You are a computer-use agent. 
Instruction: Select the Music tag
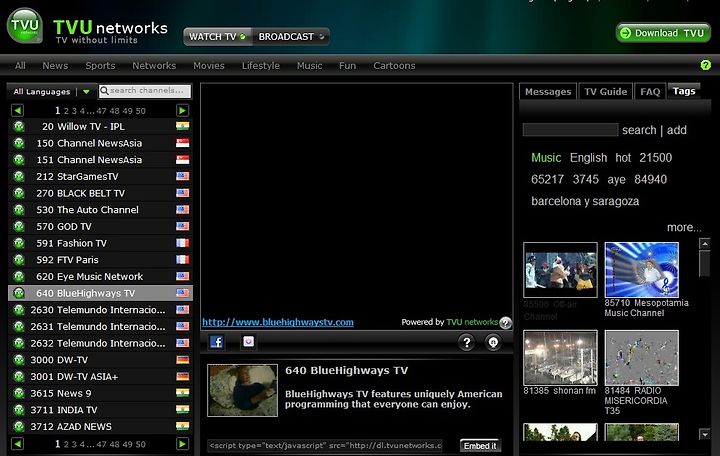coord(546,158)
